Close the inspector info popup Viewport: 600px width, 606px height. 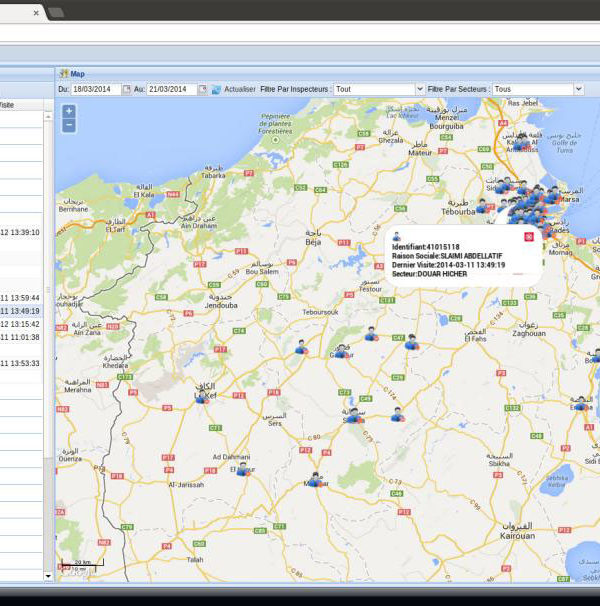click(528, 236)
